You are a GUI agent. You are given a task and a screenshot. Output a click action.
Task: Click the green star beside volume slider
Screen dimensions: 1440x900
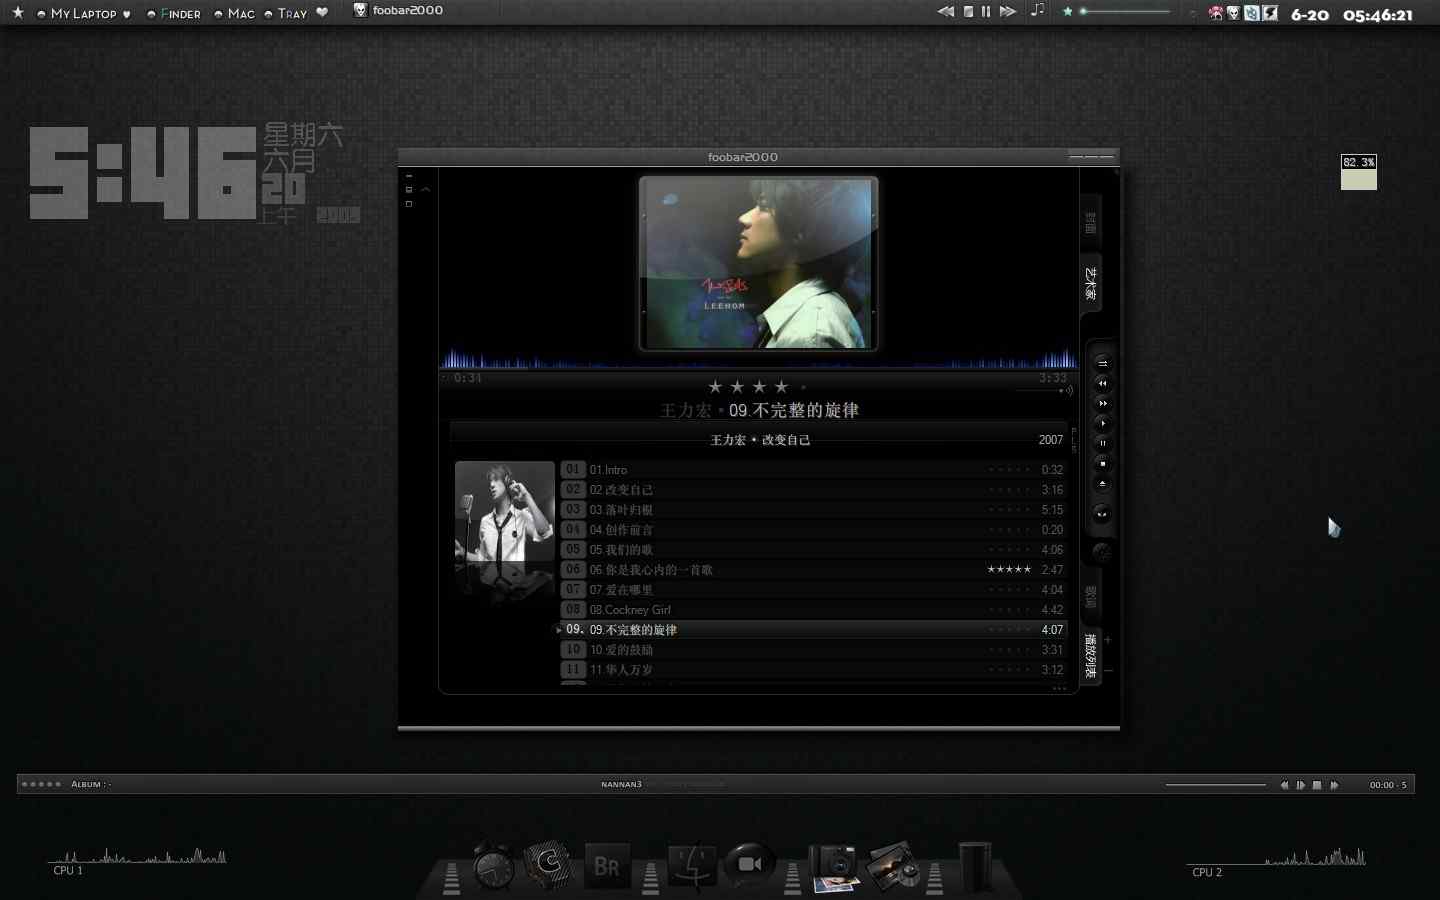tap(1068, 12)
